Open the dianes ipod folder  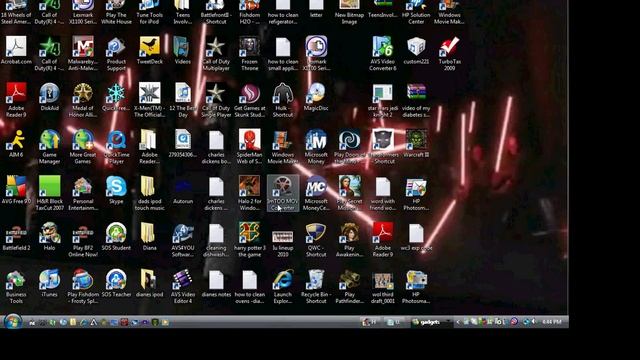point(149,283)
